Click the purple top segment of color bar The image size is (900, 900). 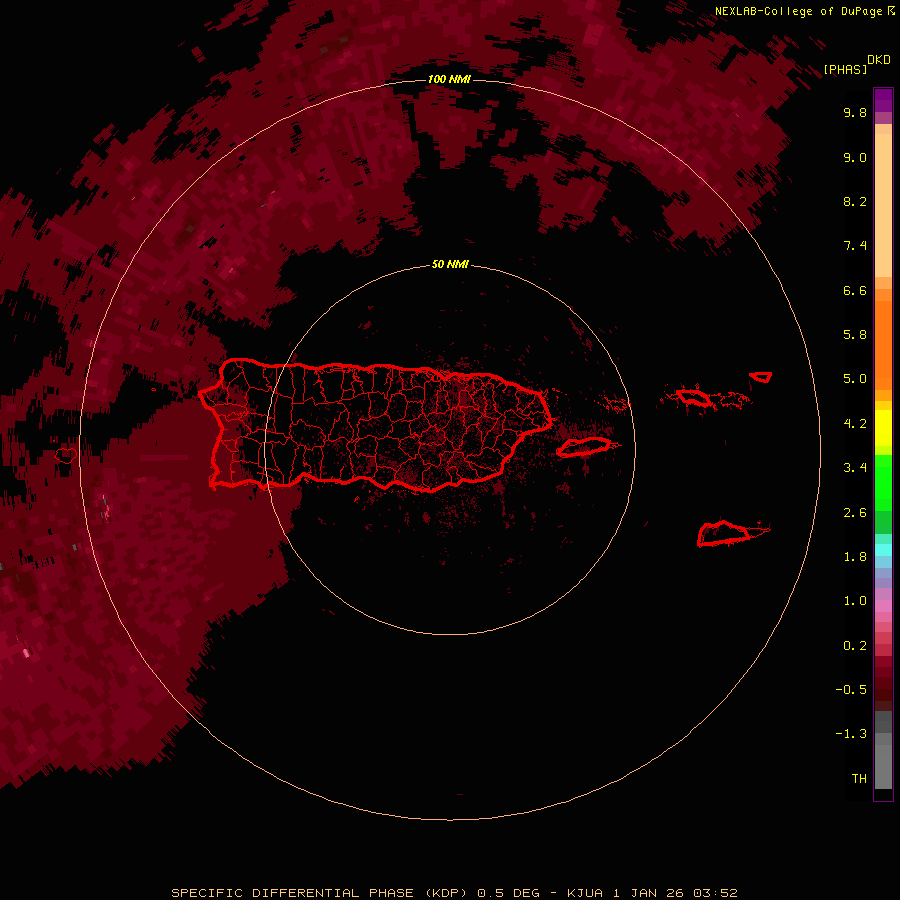[883, 101]
